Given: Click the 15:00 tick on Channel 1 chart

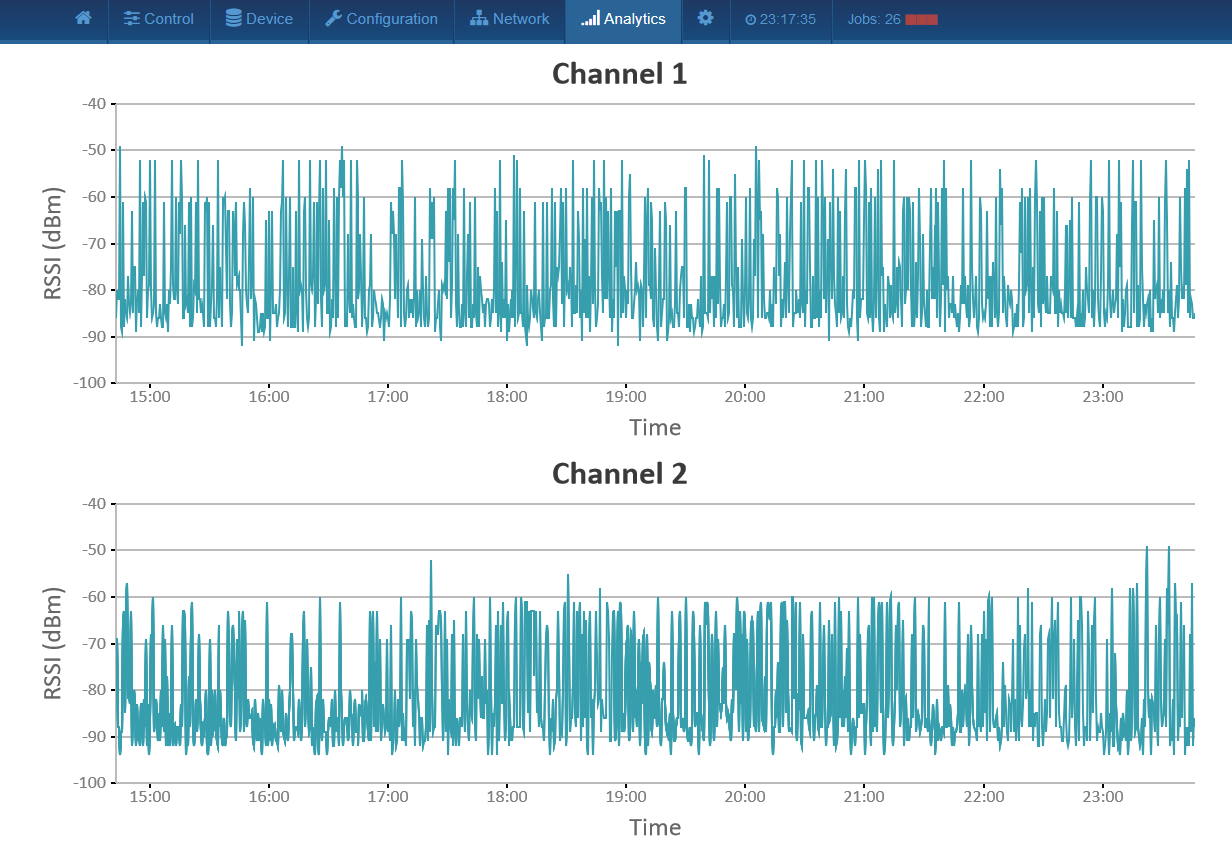Looking at the screenshot, I should 150,397.
